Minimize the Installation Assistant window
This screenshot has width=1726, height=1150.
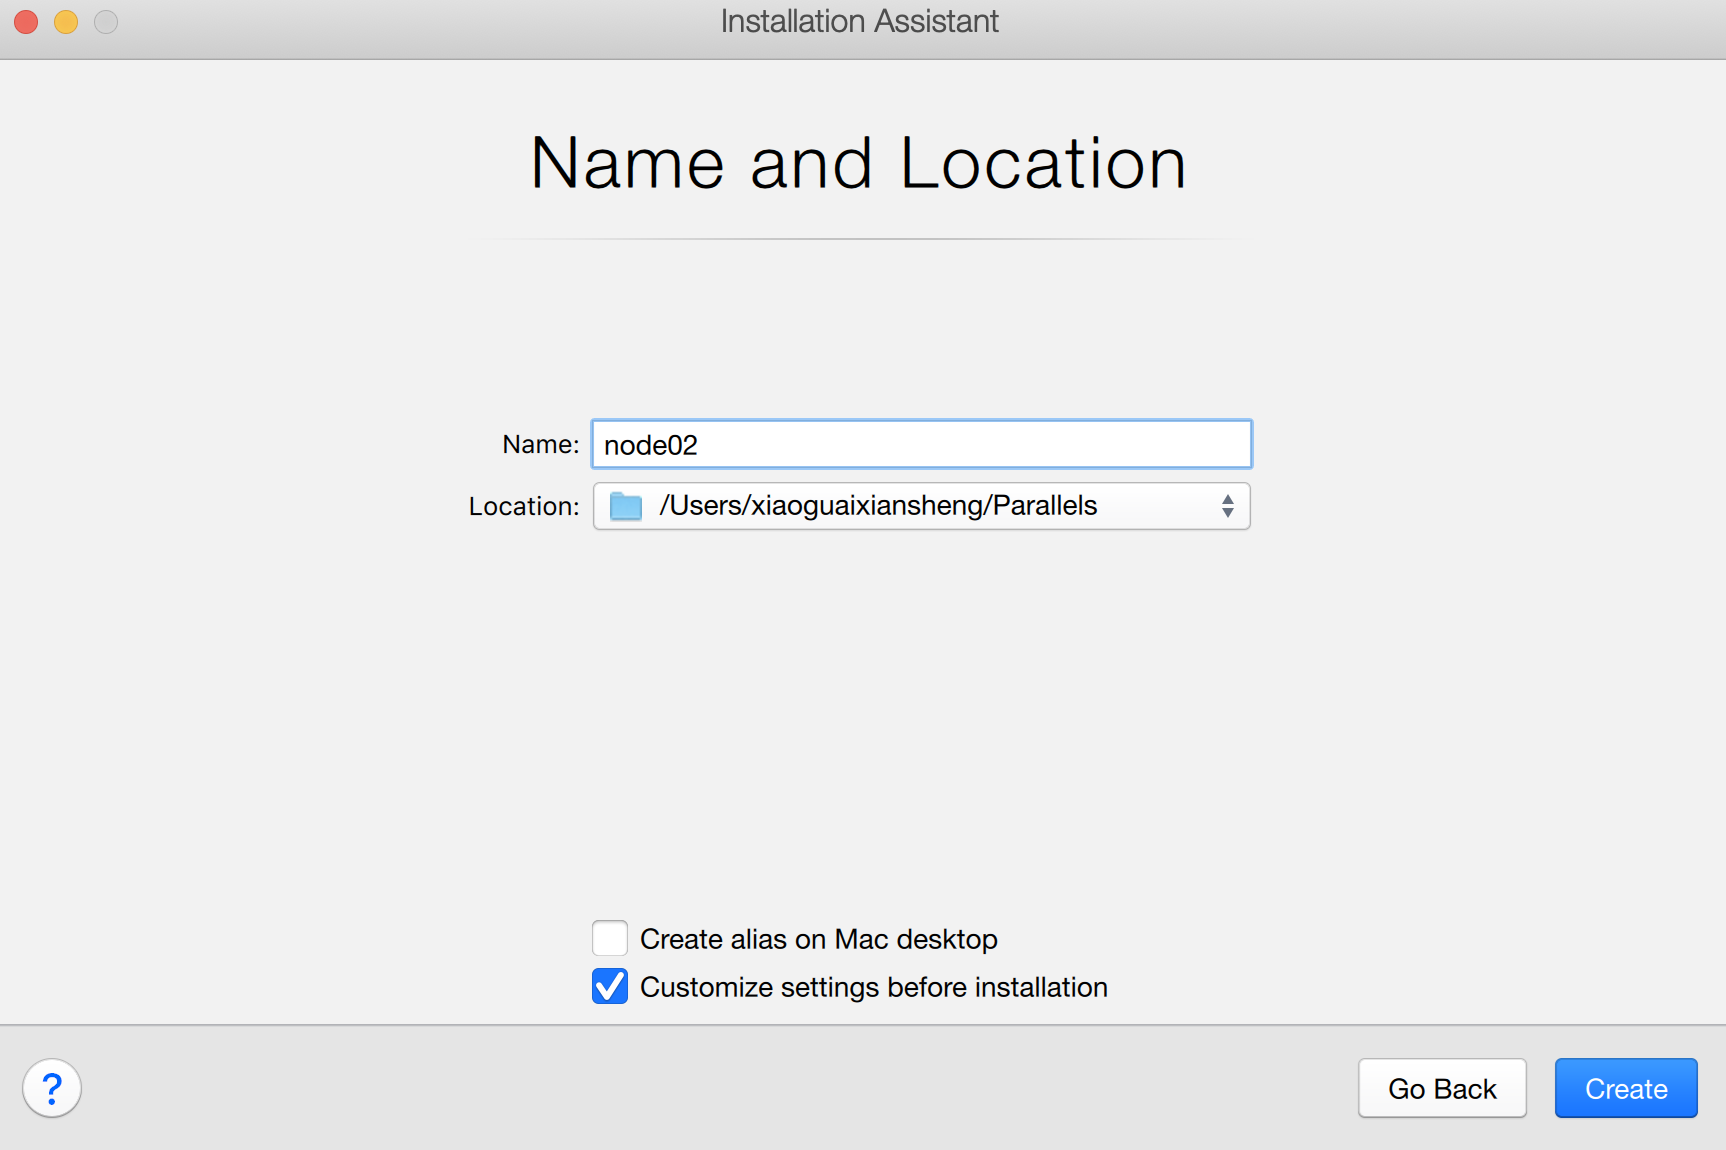coord(66,21)
